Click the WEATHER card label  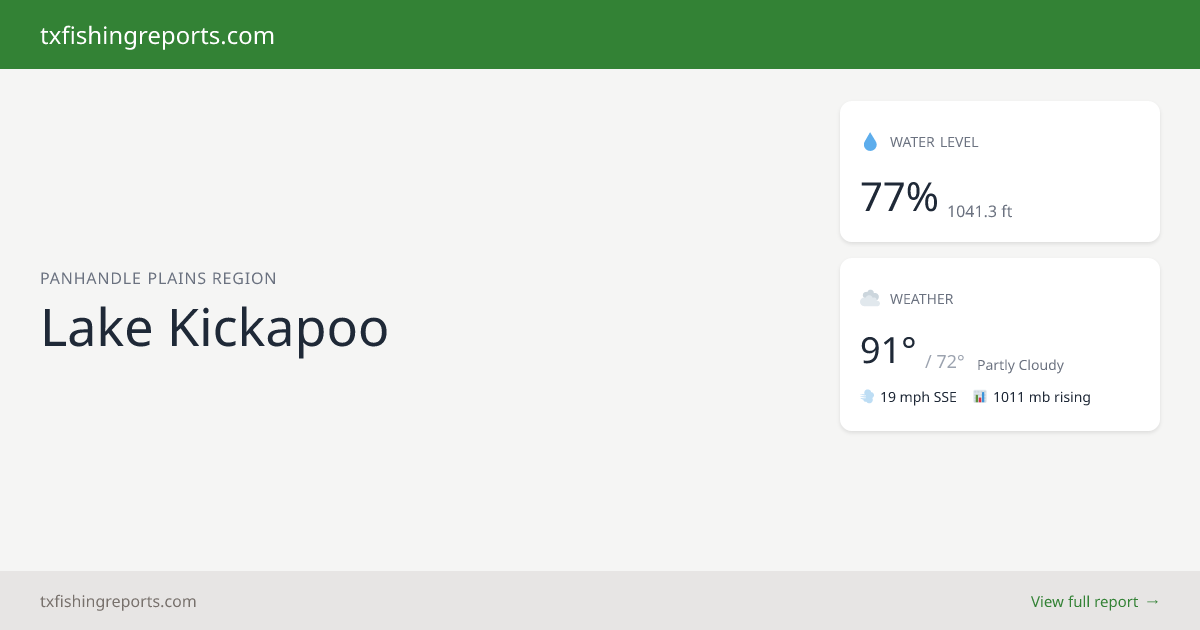922,298
